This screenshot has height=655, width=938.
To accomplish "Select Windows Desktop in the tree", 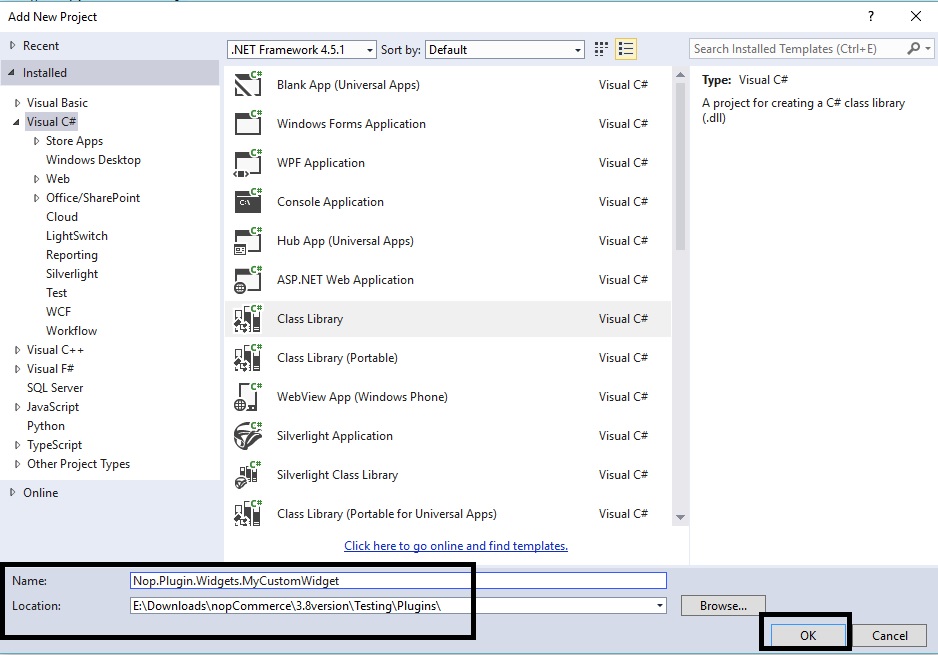I will click(x=93, y=160).
